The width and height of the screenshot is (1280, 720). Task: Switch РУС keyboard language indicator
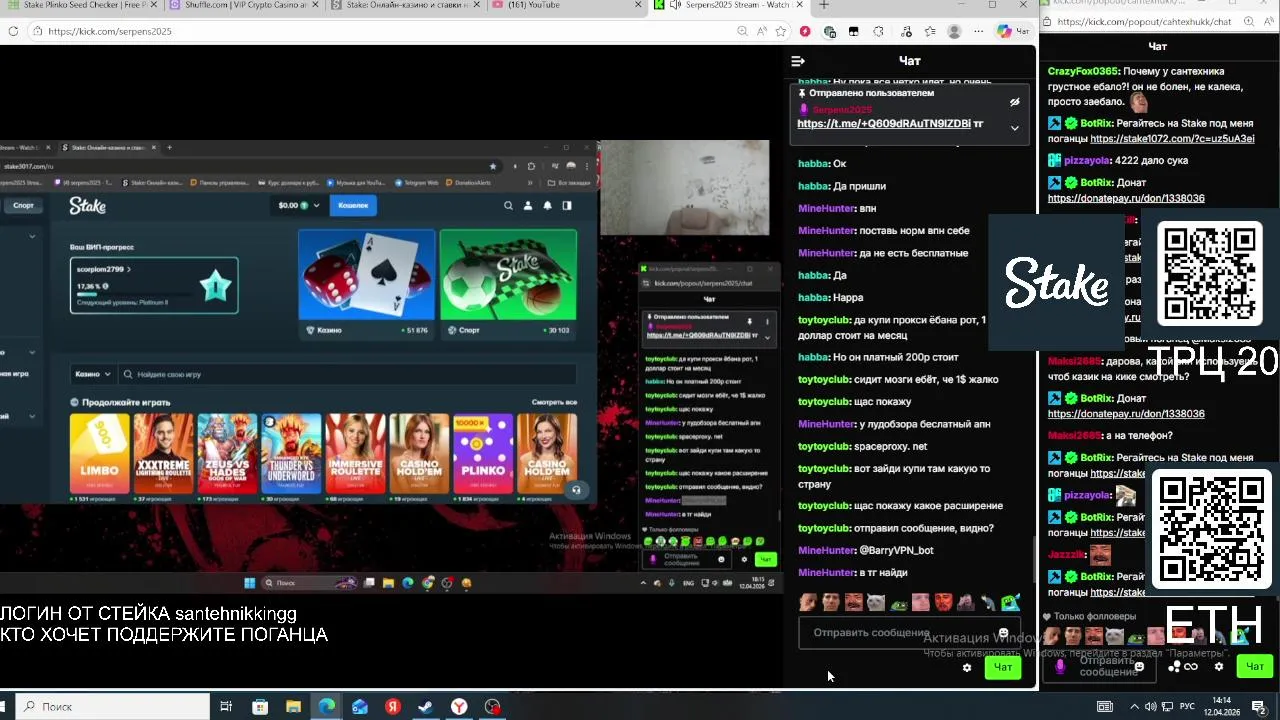pos(1186,707)
